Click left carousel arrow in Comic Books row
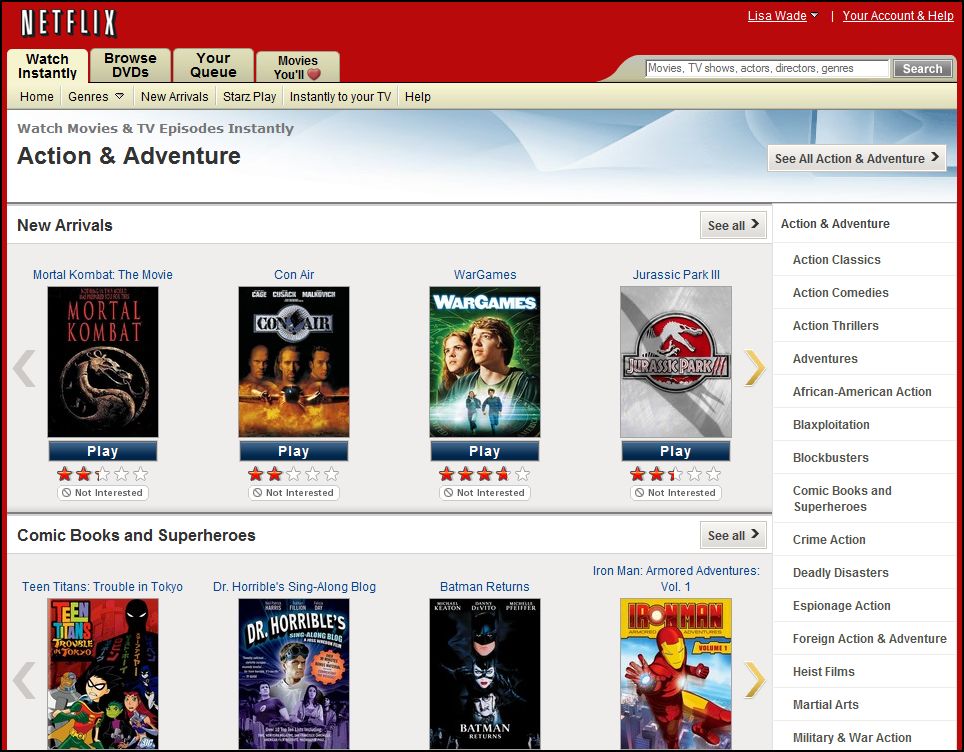The image size is (964, 752). [24, 680]
